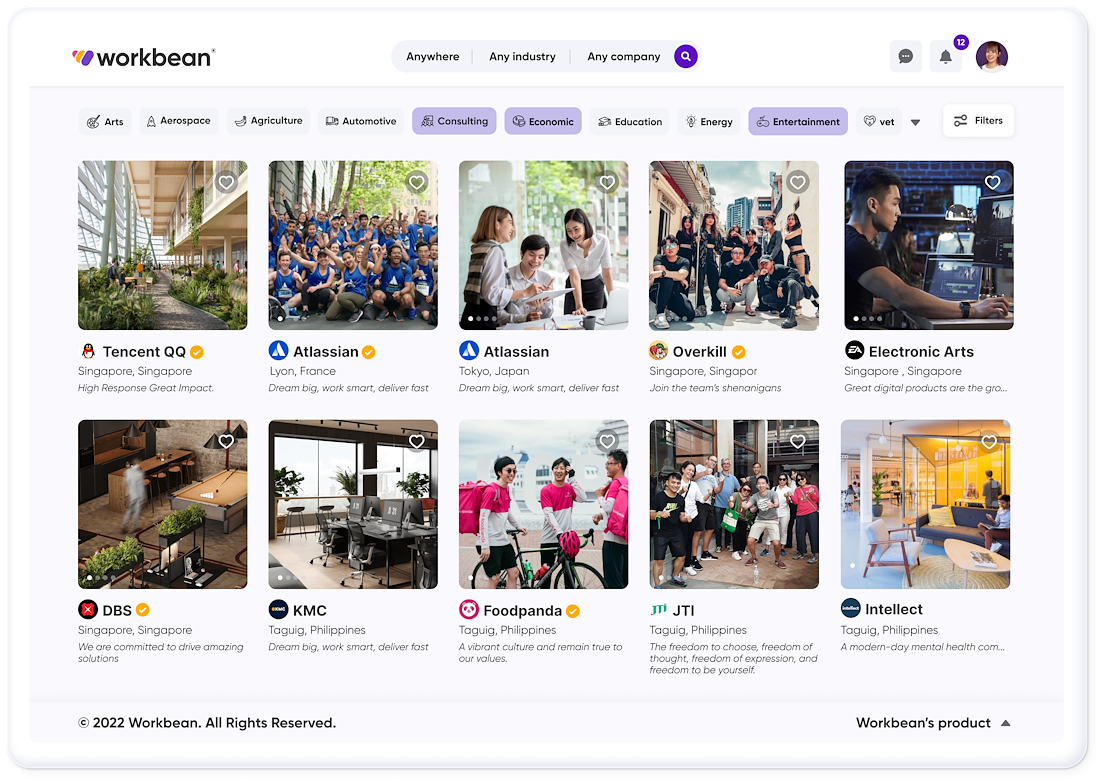The height and width of the screenshot is (781, 1100).
Task: Favorite Intellect with heart icon
Action: (x=989, y=441)
